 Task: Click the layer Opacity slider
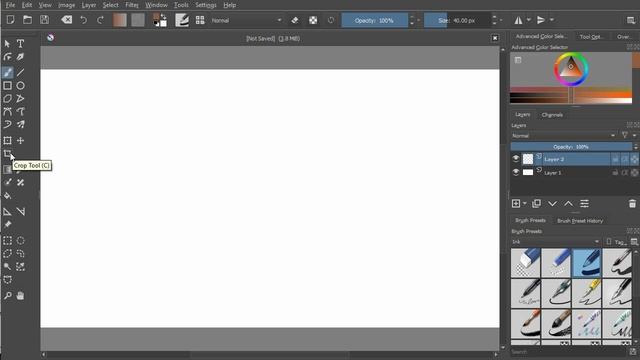(571, 147)
